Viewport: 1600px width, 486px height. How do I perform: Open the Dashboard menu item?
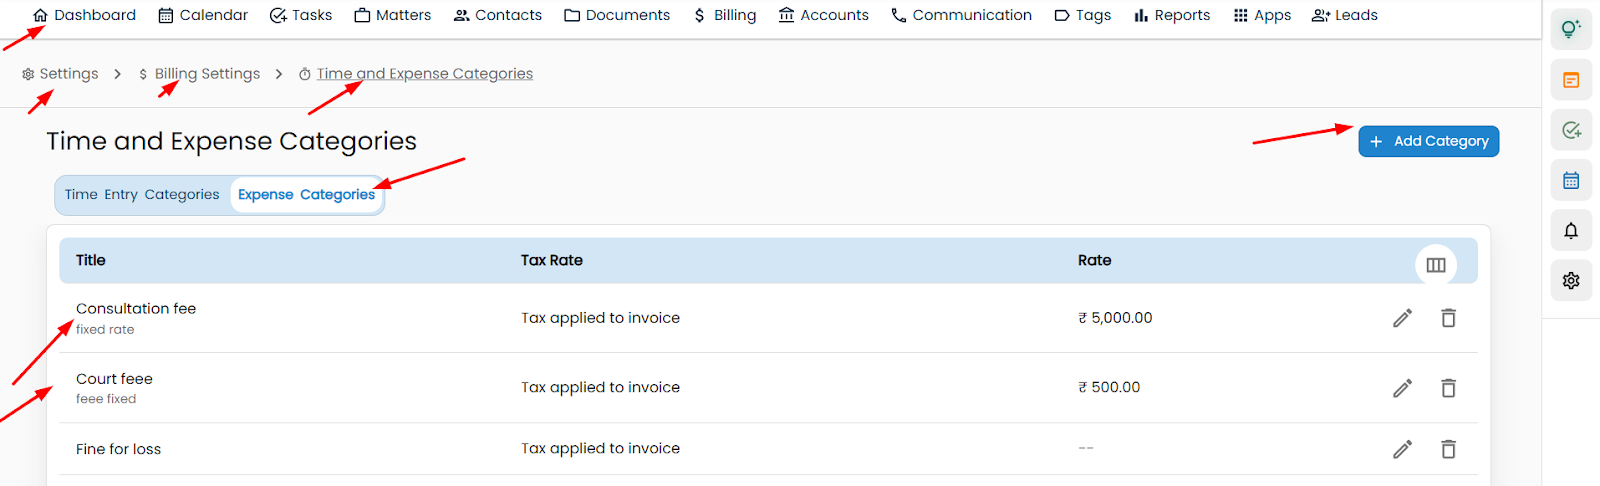click(84, 15)
